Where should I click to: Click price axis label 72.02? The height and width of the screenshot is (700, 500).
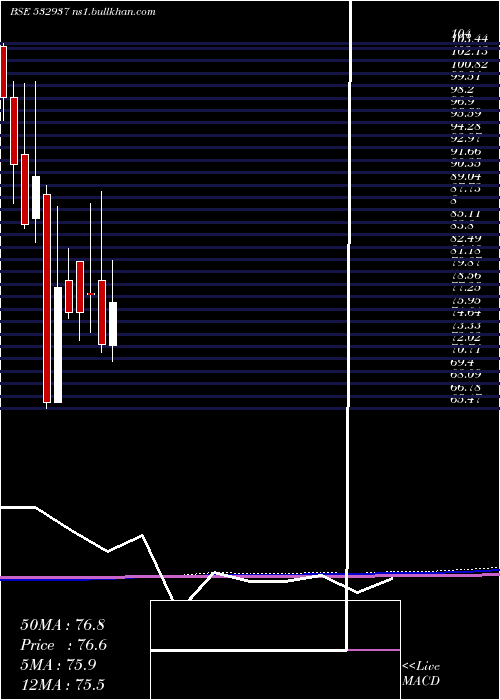click(x=467, y=338)
